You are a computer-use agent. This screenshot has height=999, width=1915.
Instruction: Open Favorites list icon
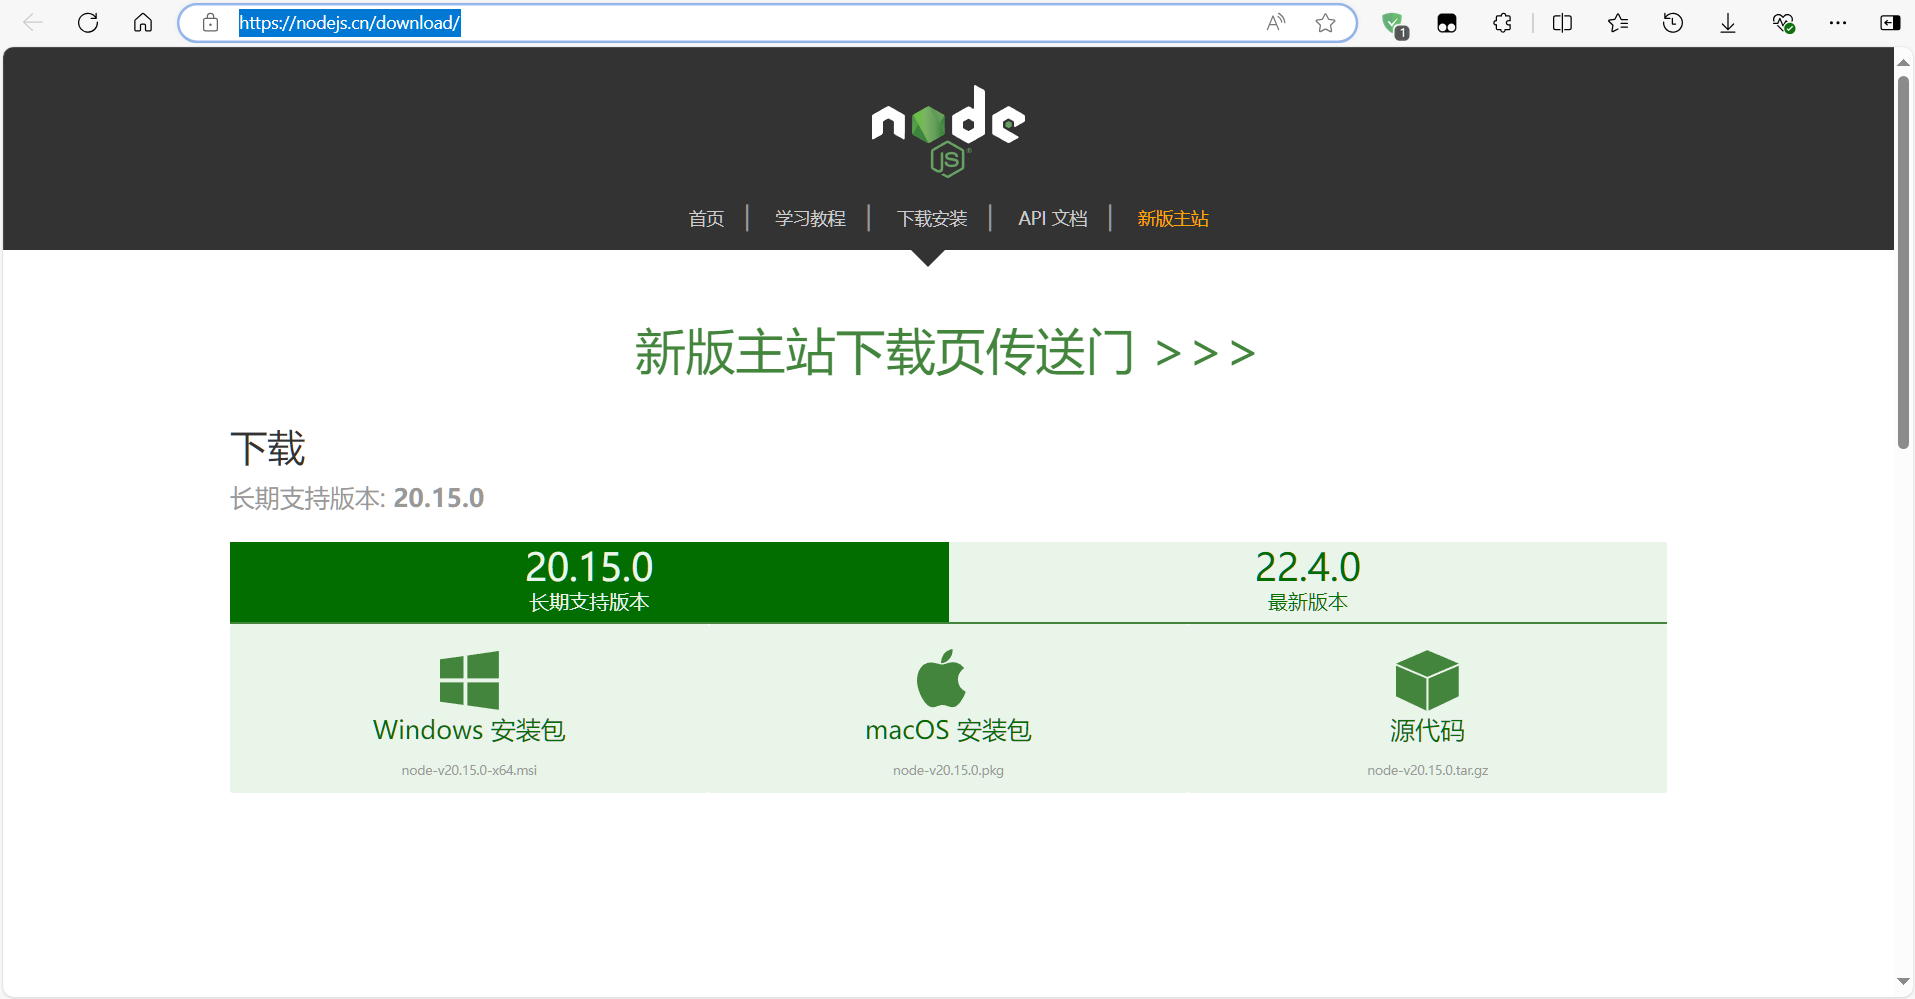point(1618,23)
